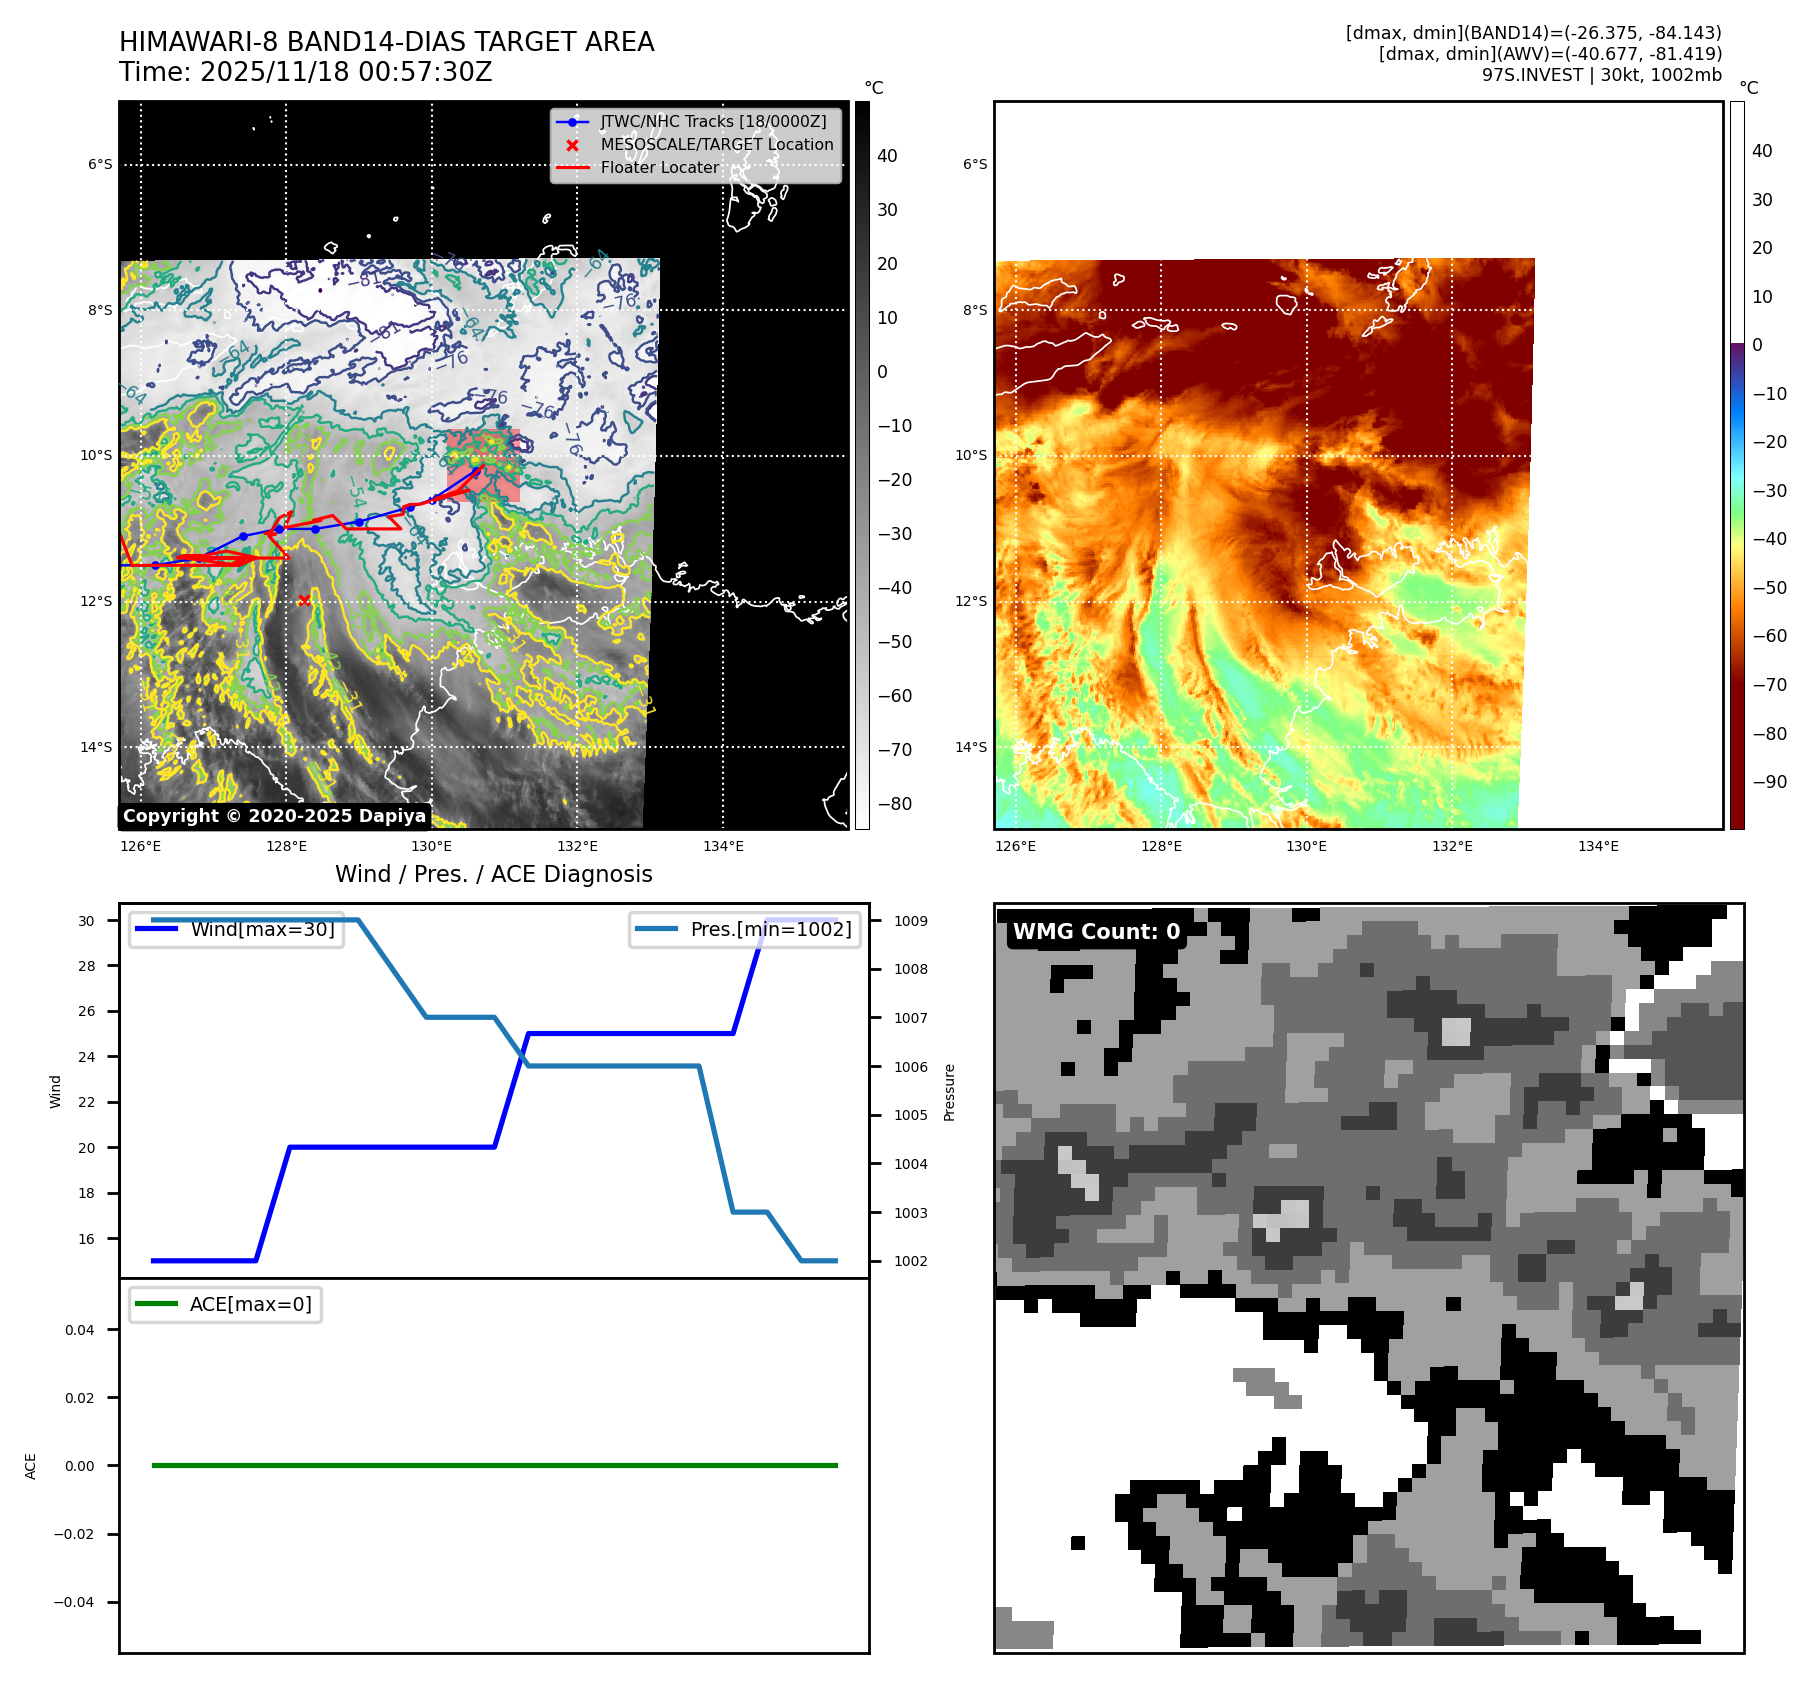The height and width of the screenshot is (1690, 1813).
Task: Click the WMG Count: 0 label
Action: 1096,931
